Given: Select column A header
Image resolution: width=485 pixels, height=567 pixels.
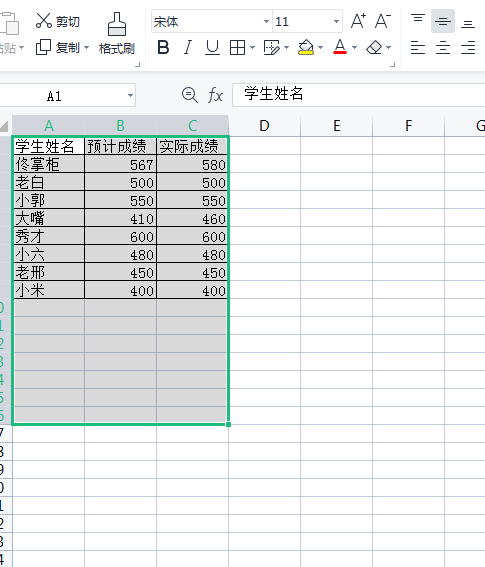Looking at the screenshot, I should click(x=48, y=126).
